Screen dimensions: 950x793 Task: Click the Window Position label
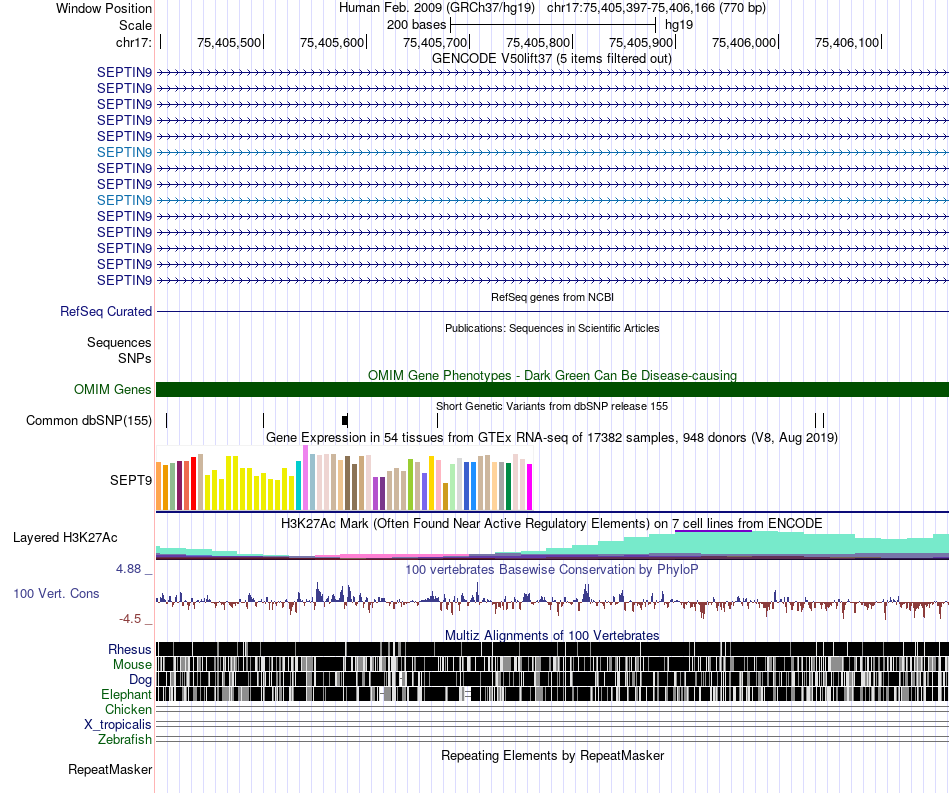[104, 8]
